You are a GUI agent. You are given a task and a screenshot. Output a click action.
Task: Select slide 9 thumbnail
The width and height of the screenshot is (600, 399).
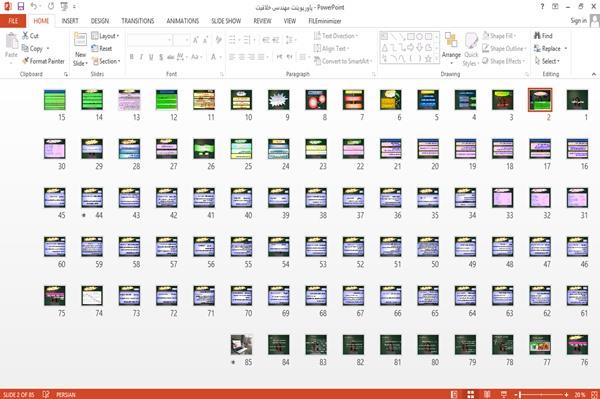(x=279, y=100)
